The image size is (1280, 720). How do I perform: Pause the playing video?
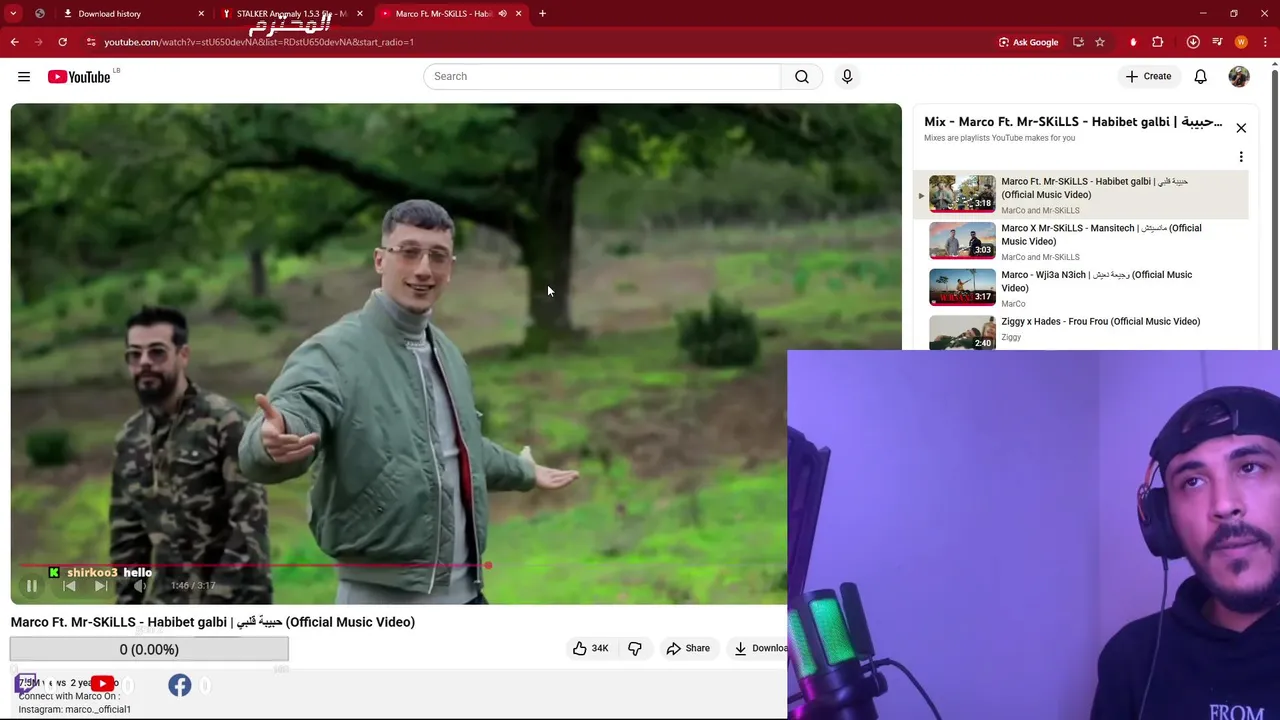tap(31, 586)
